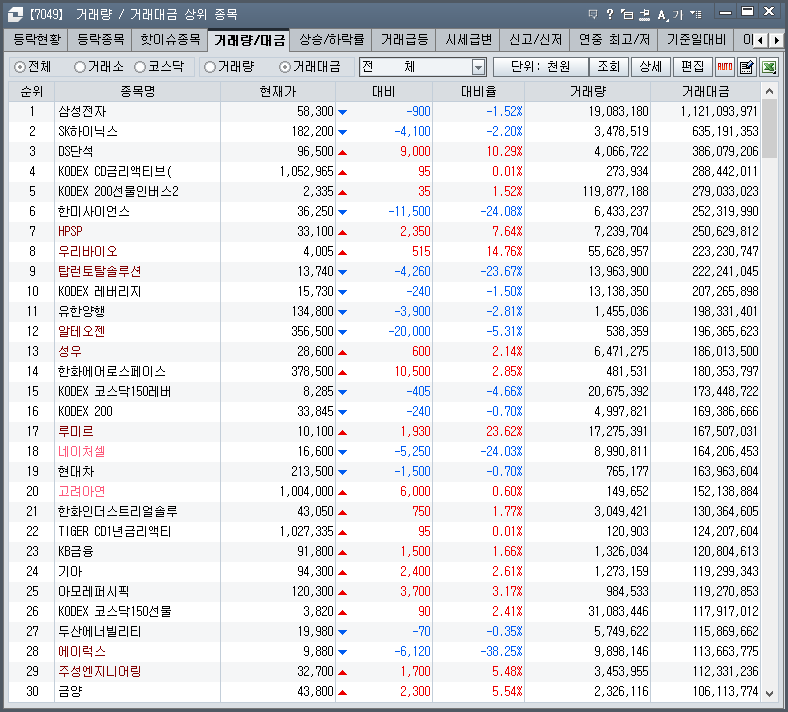
Task: Export to Excel with the green icon
Action: coord(769,66)
